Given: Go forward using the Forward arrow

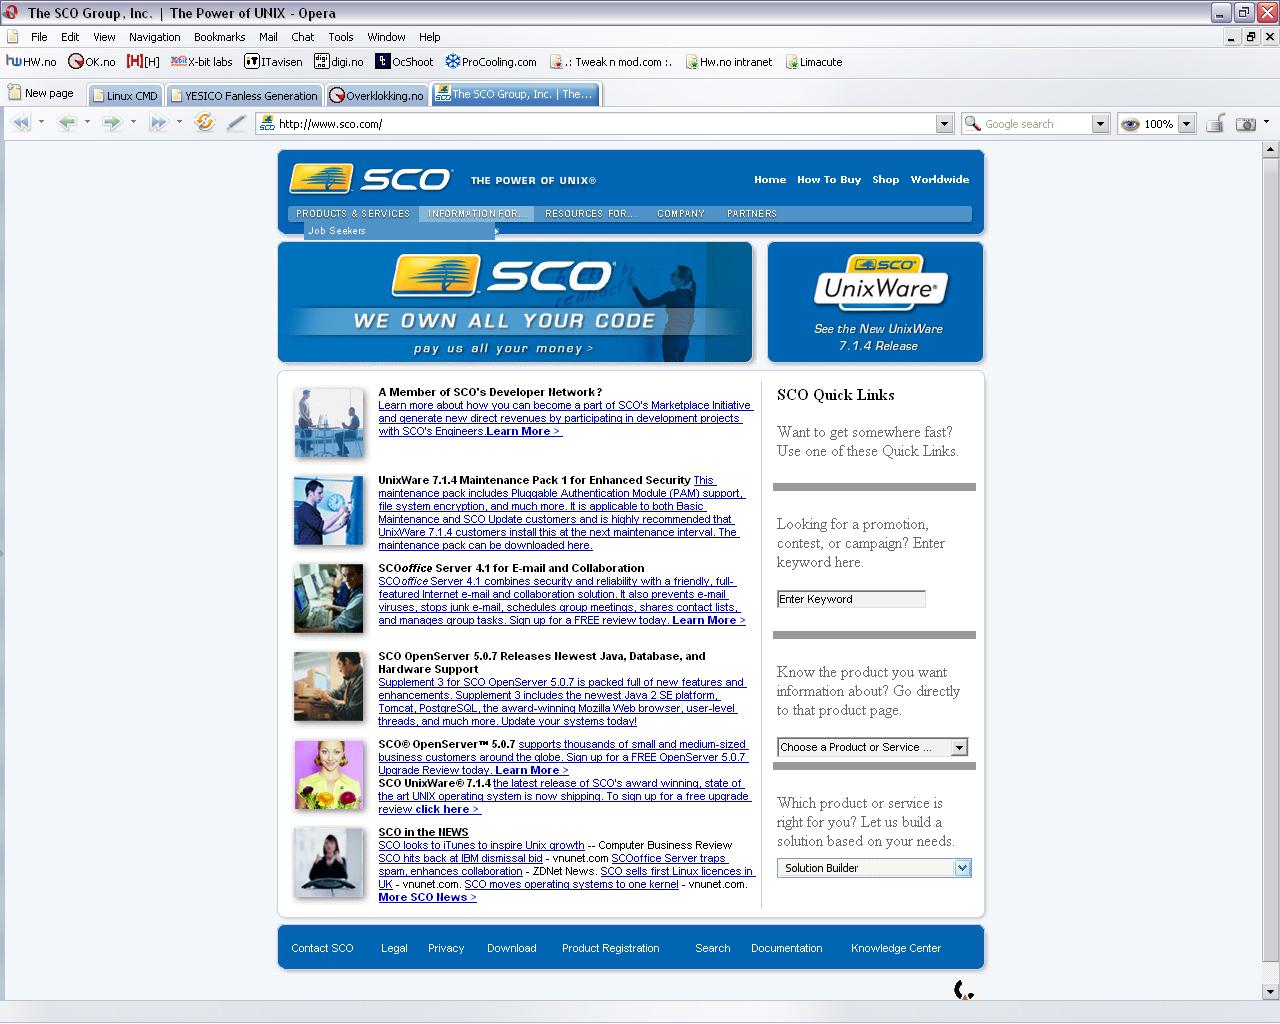Looking at the screenshot, I should pos(112,123).
